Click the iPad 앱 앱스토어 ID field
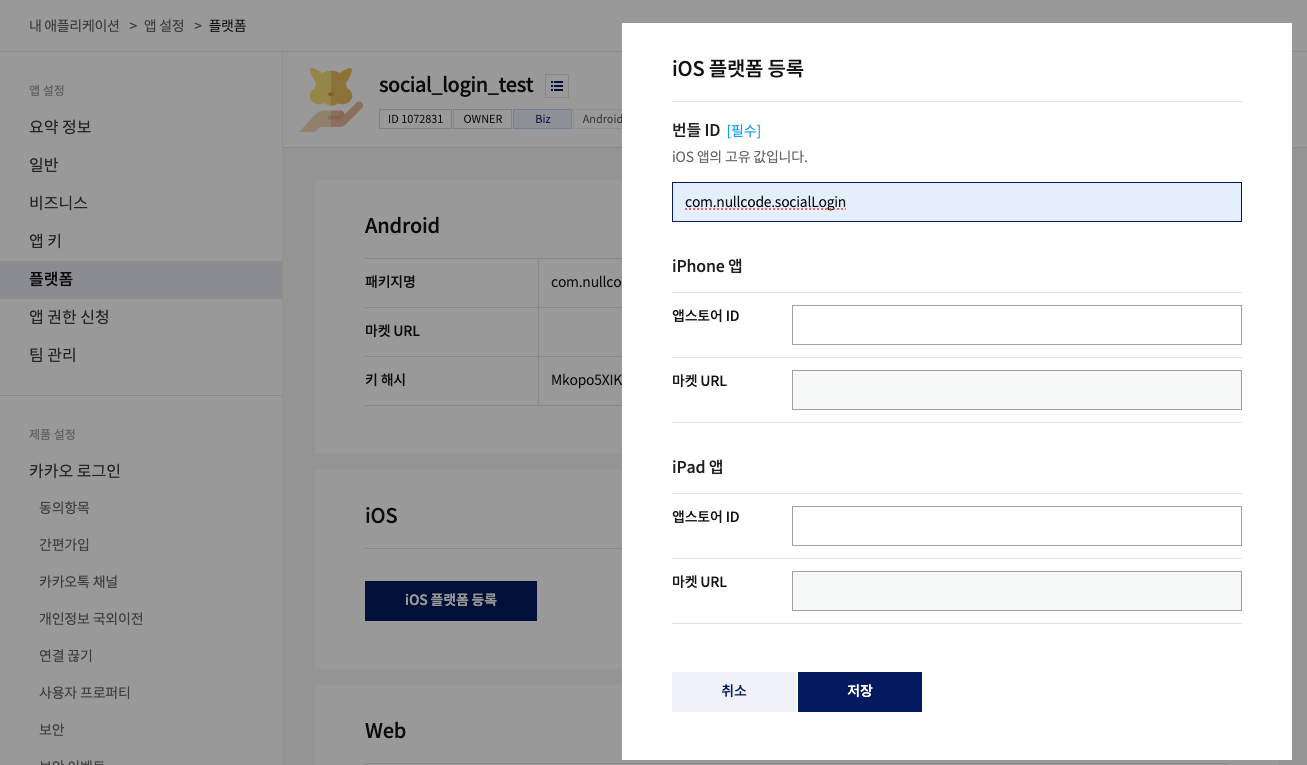Screen dimensions: 1307x765 1016,526
